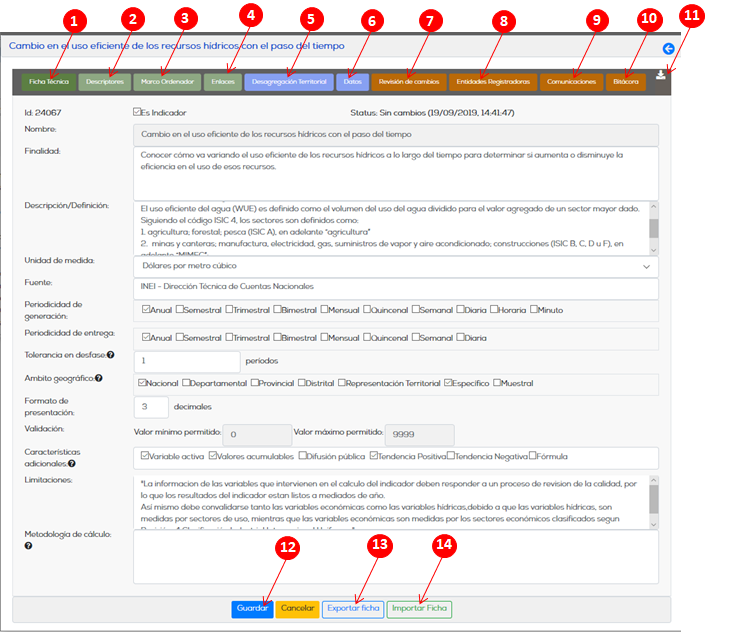This screenshot has width=730, height=632.
Task: Enable Tendencia Negativa checkbox
Action: coord(451,455)
